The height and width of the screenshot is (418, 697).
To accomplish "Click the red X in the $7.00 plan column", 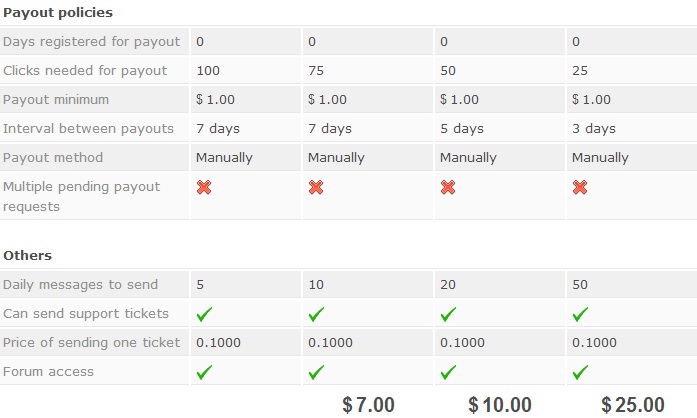I will 316,187.
